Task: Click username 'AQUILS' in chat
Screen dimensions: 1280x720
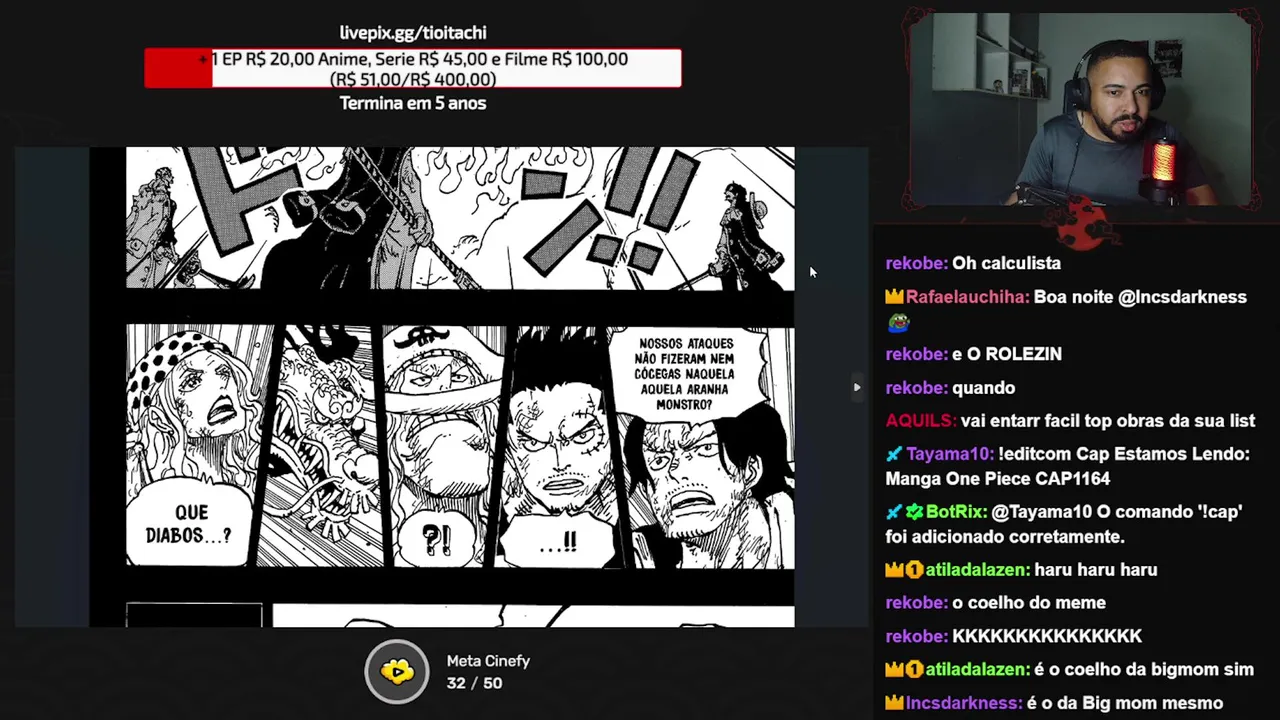Action: (x=920, y=421)
